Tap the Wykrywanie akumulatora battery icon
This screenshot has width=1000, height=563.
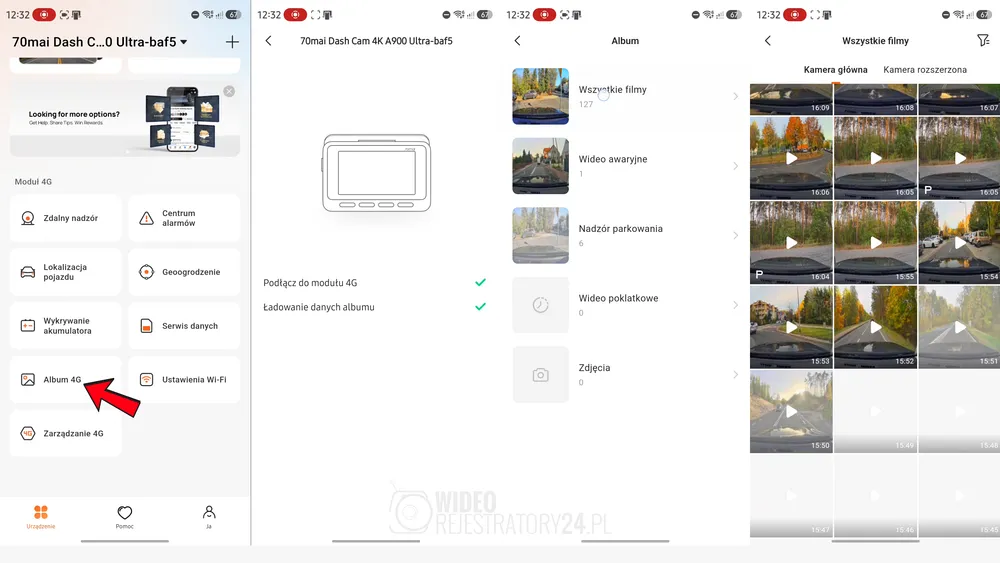coord(27,326)
